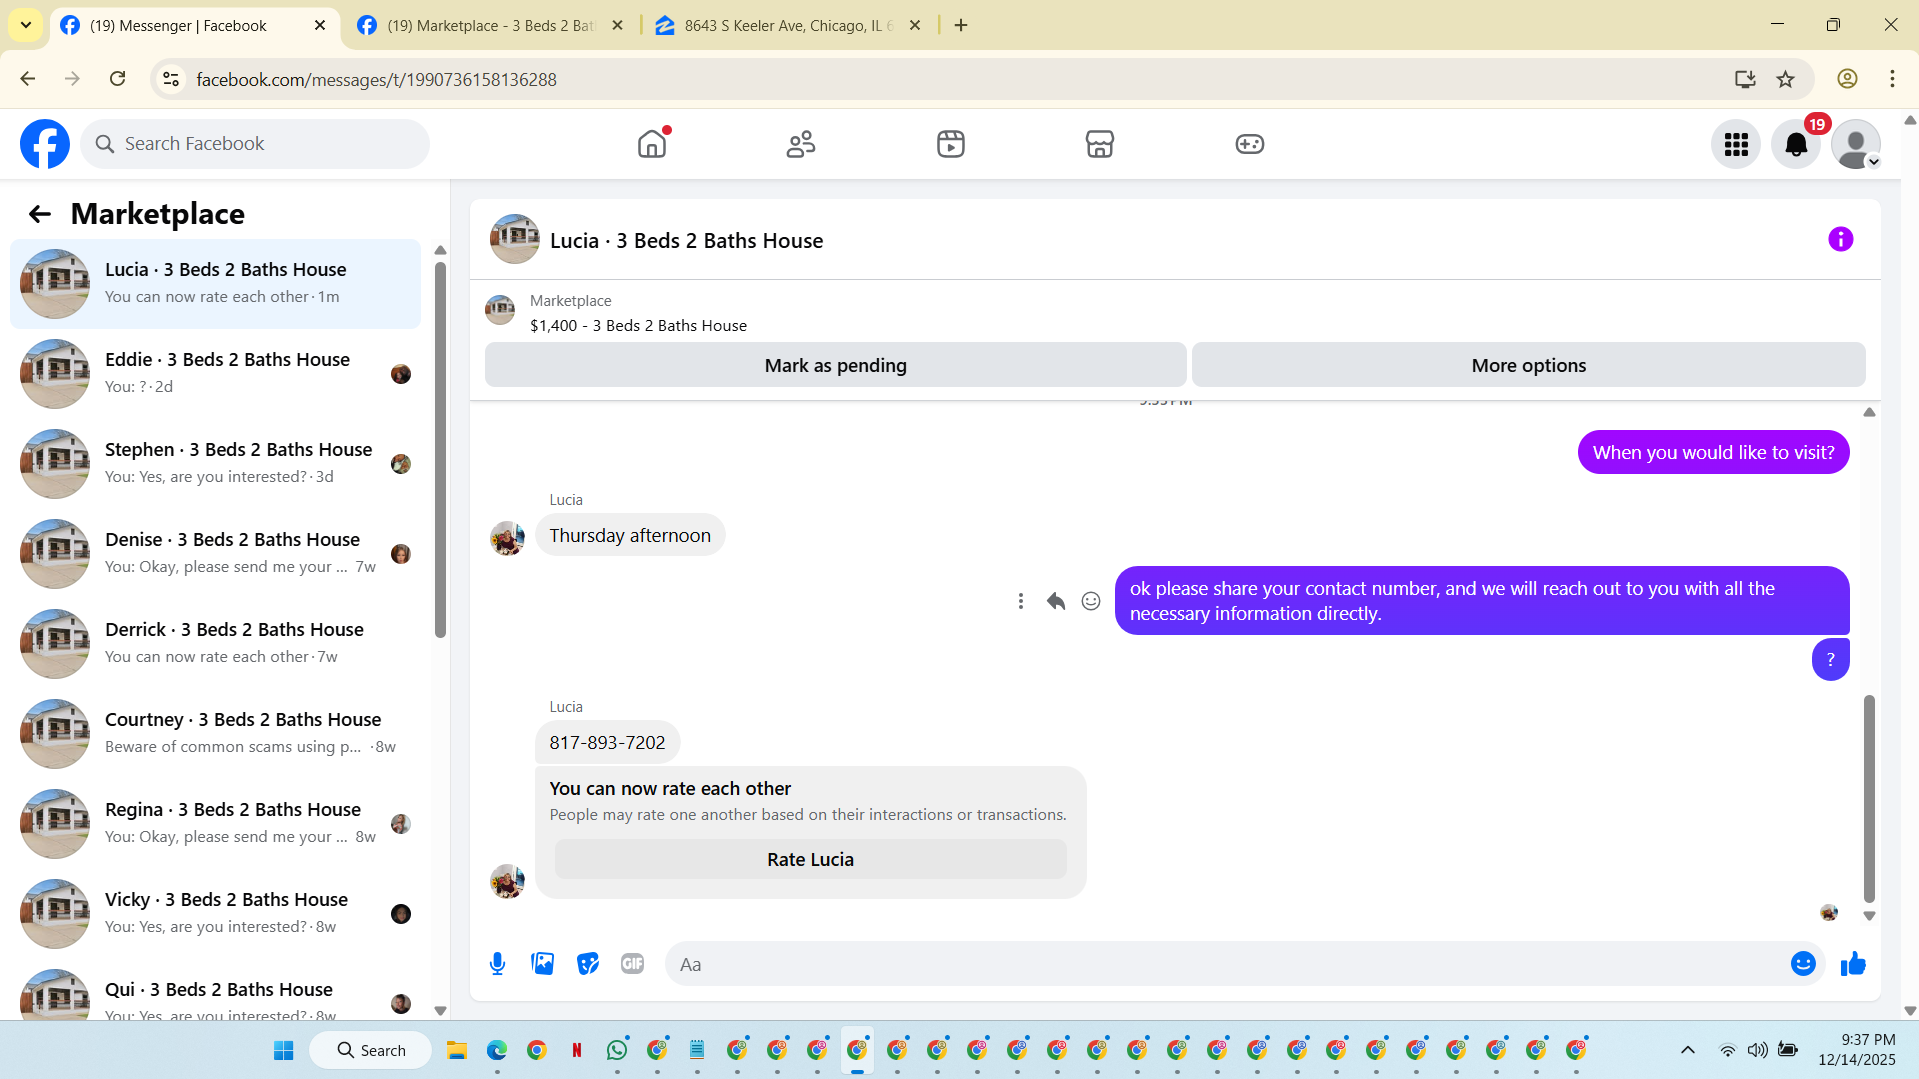Open the Friends icon in top navigation
The height and width of the screenshot is (1079, 1919).
pos(801,144)
